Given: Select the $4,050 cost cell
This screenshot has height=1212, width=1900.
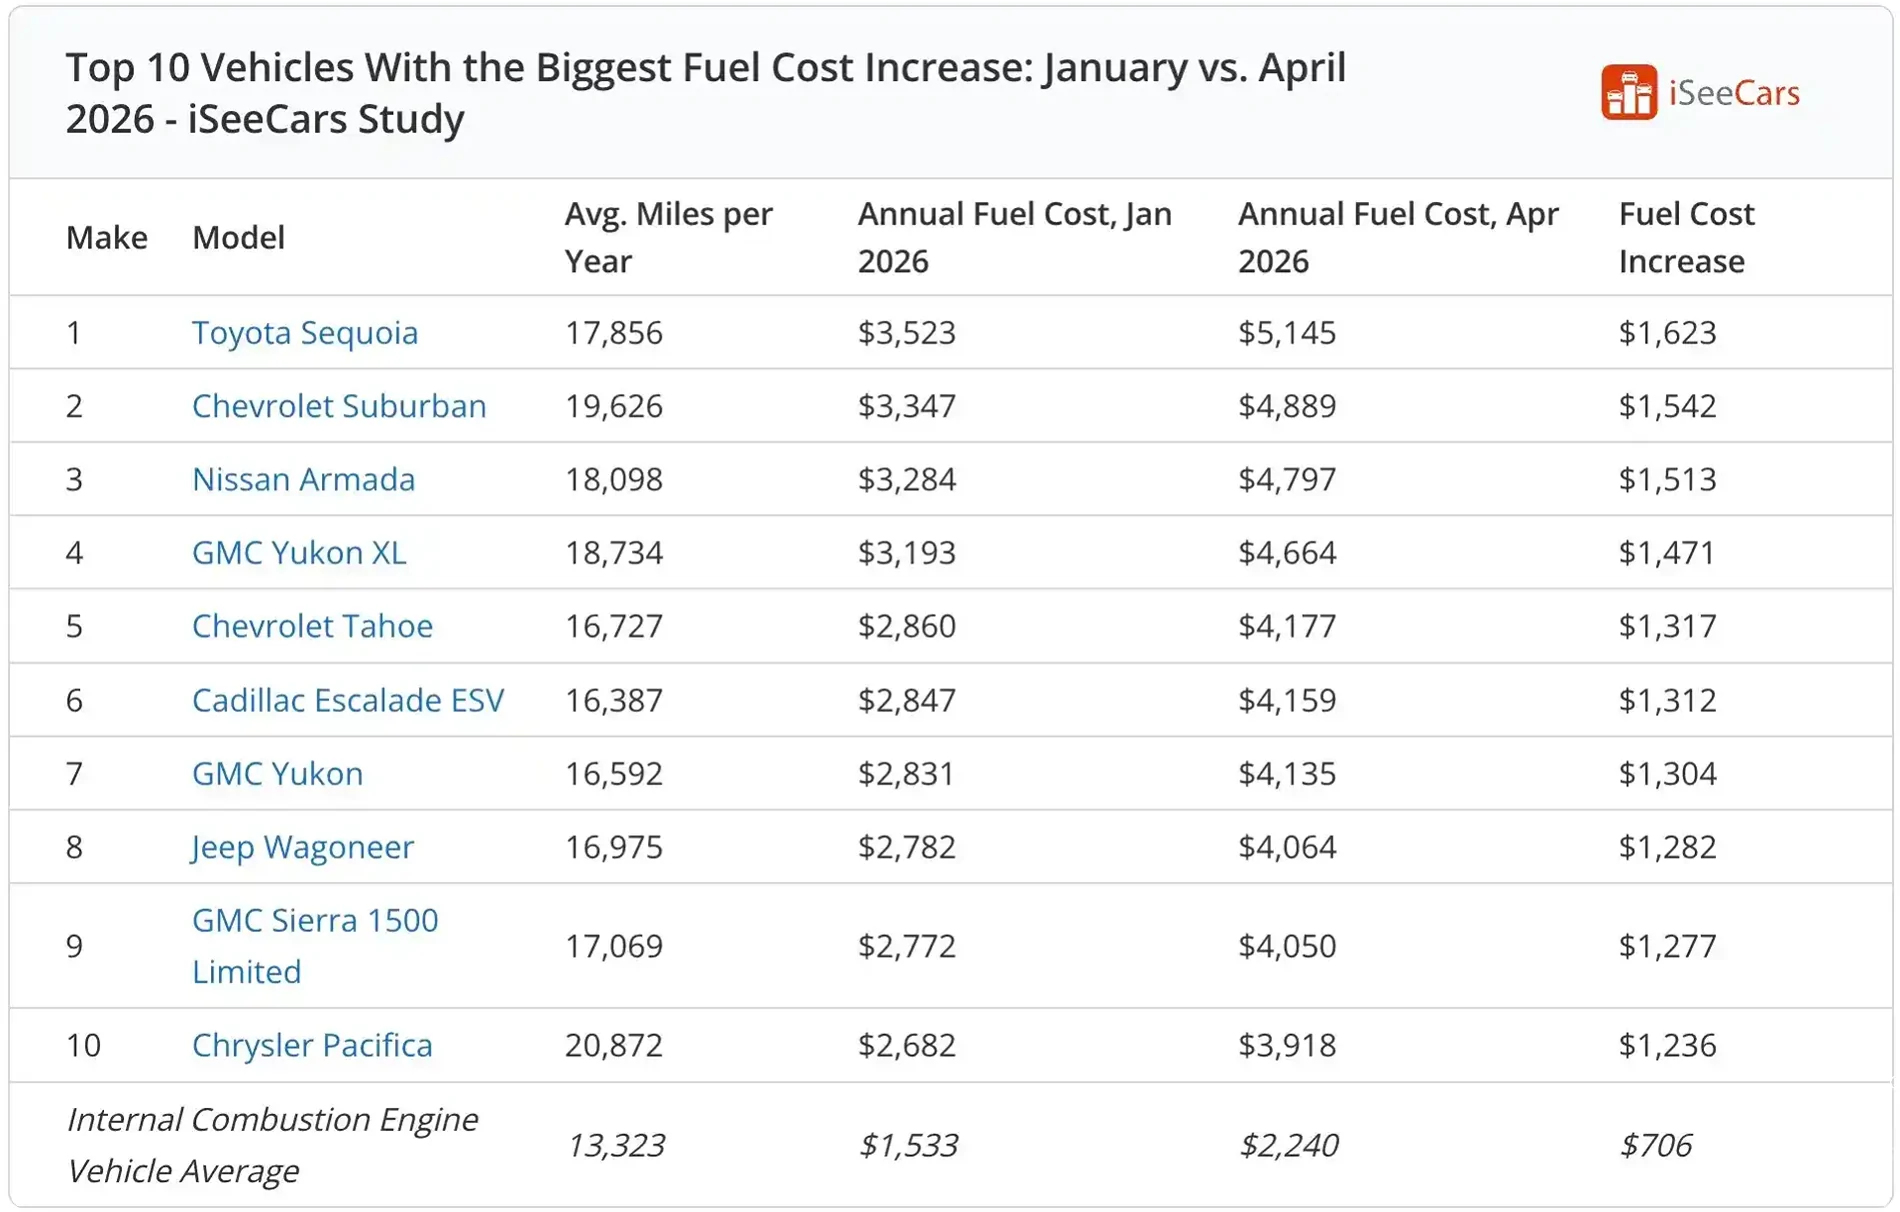Looking at the screenshot, I should (1287, 946).
